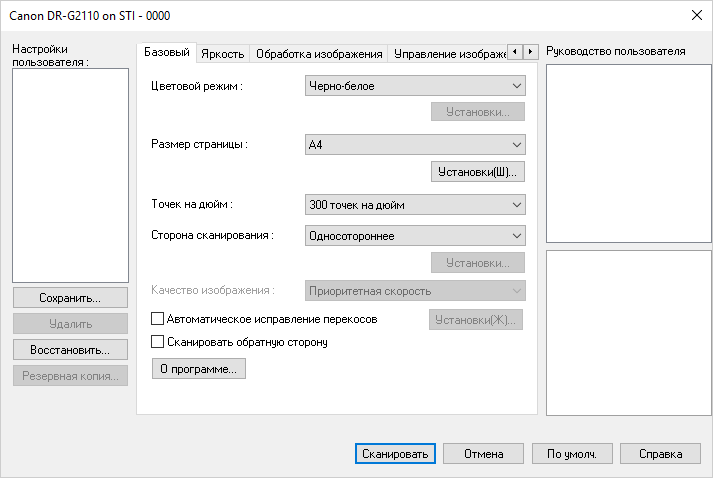The width and height of the screenshot is (713, 478).
Task: Click the По умолч. button
Action: click(x=572, y=454)
